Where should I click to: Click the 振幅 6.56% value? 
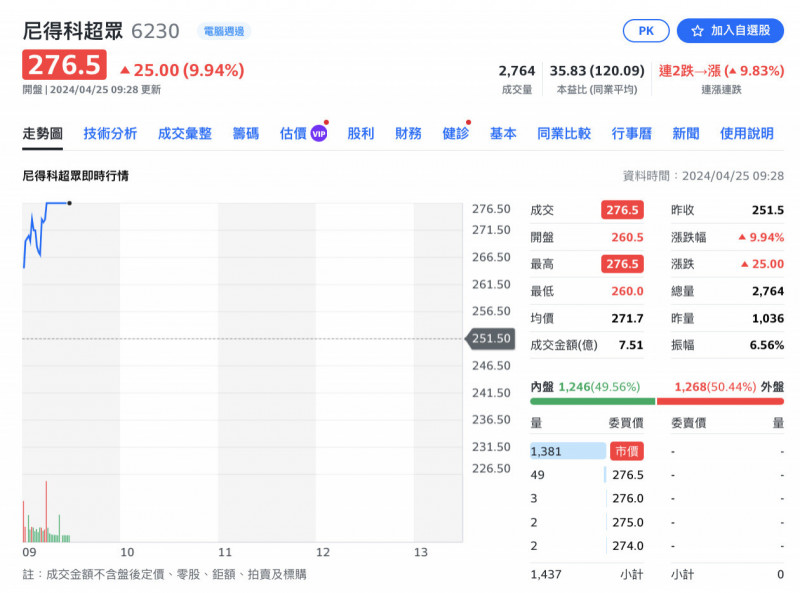pyautogui.click(x=766, y=345)
